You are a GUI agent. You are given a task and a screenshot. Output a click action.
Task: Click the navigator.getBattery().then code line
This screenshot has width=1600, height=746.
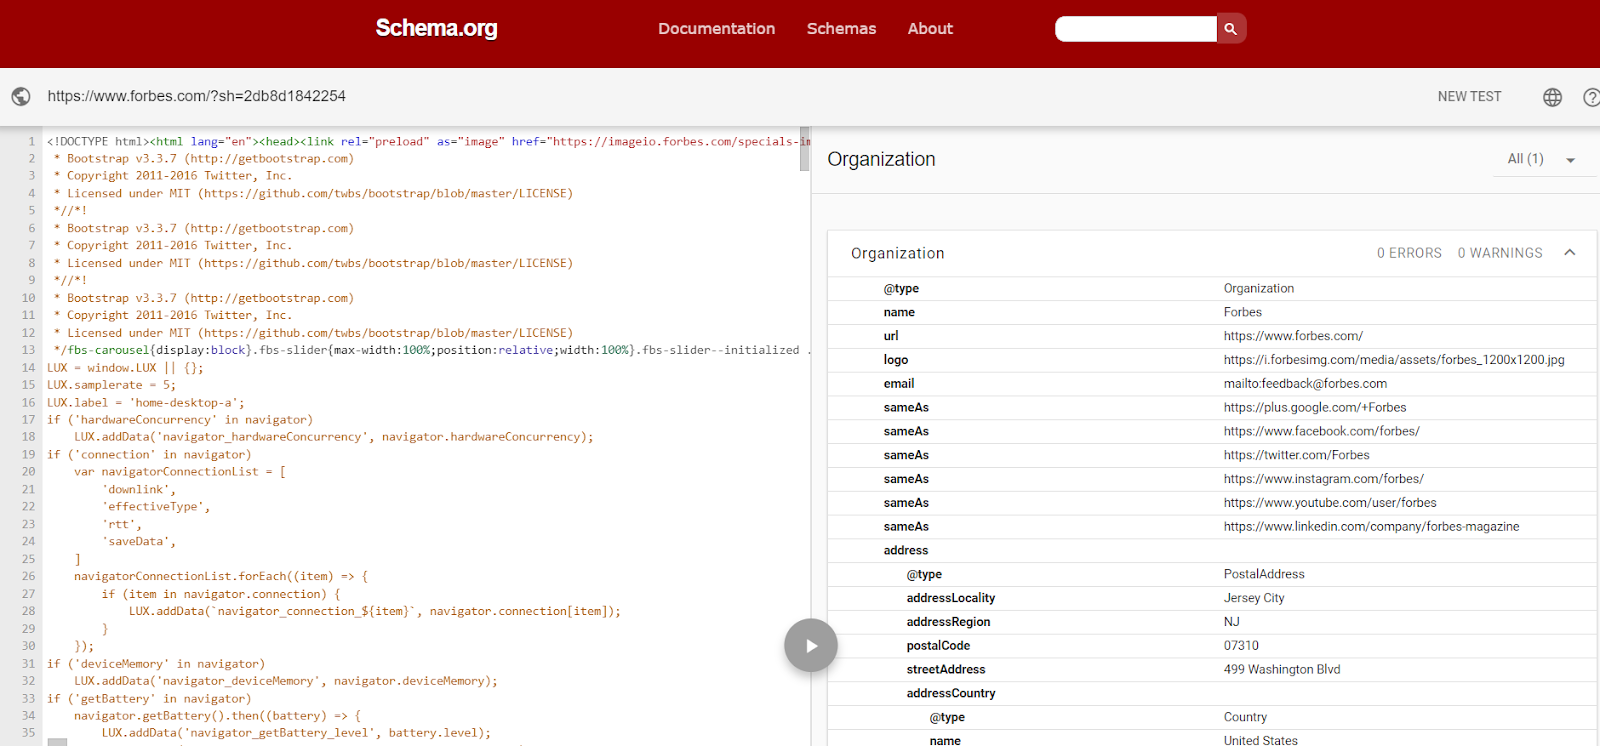coord(217,716)
